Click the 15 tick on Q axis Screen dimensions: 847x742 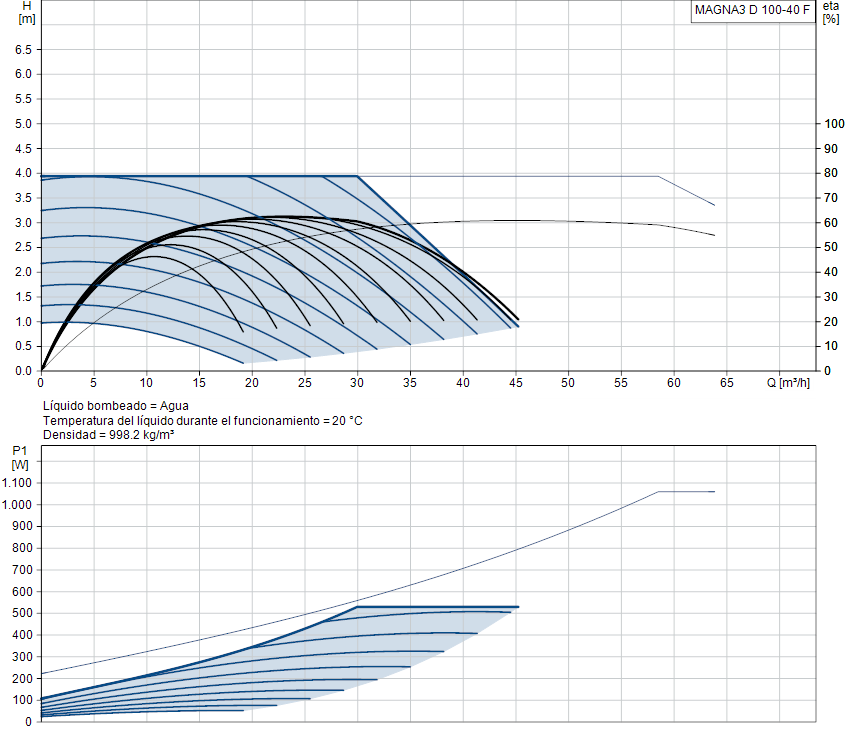pyautogui.click(x=199, y=383)
